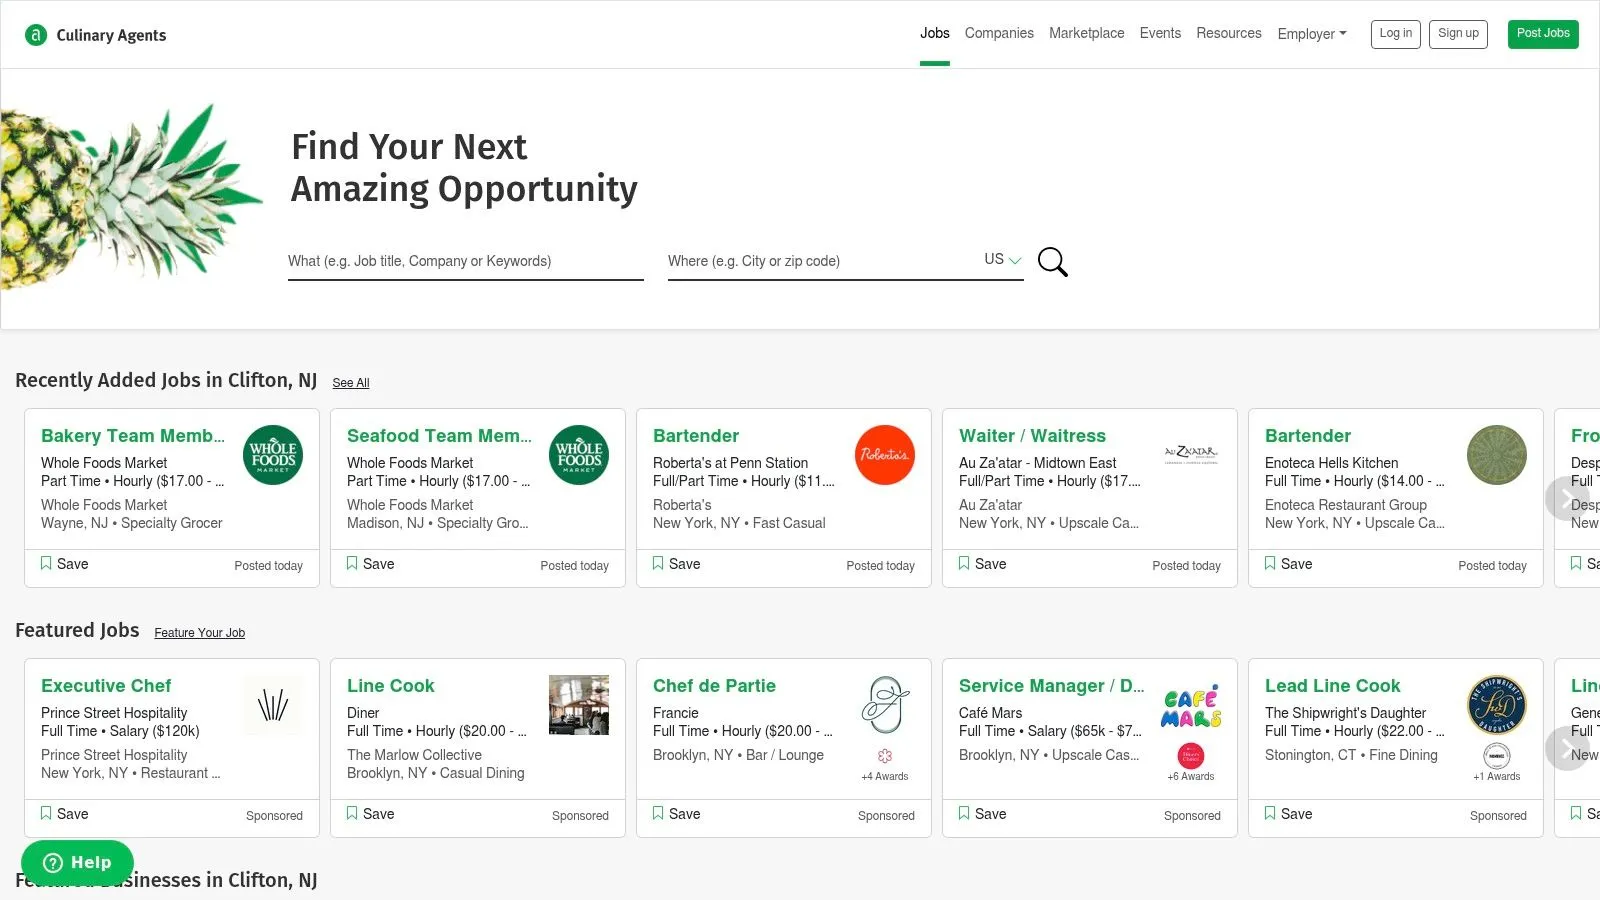Viewport: 1600px width, 900px height.
Task: Open the See All link
Action: pos(351,383)
